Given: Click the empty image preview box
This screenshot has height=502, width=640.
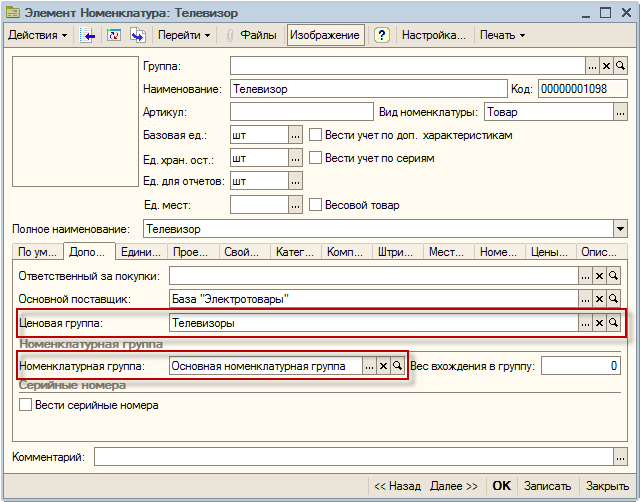Looking at the screenshot, I should [76, 122].
